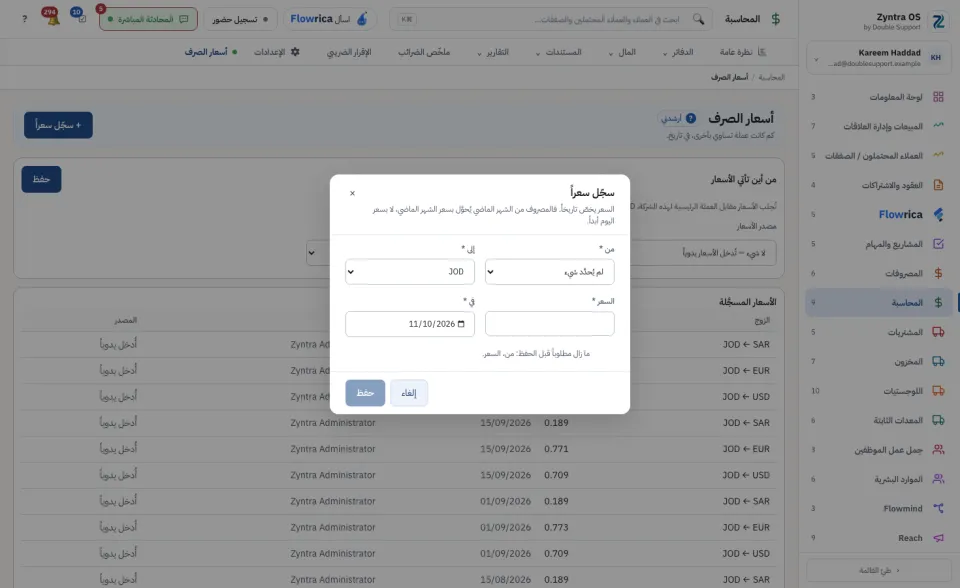Click إلغاء to cancel the dialog
The image size is (960, 588).
coord(408,393)
